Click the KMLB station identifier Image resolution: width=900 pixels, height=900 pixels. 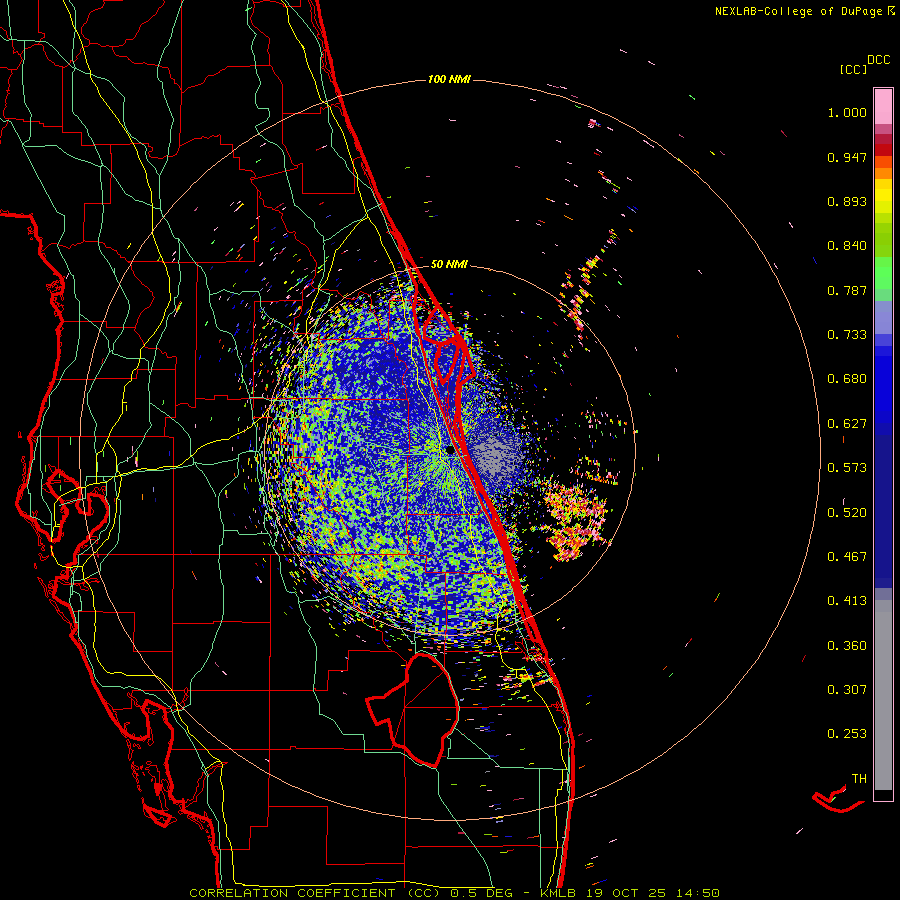coord(560,893)
